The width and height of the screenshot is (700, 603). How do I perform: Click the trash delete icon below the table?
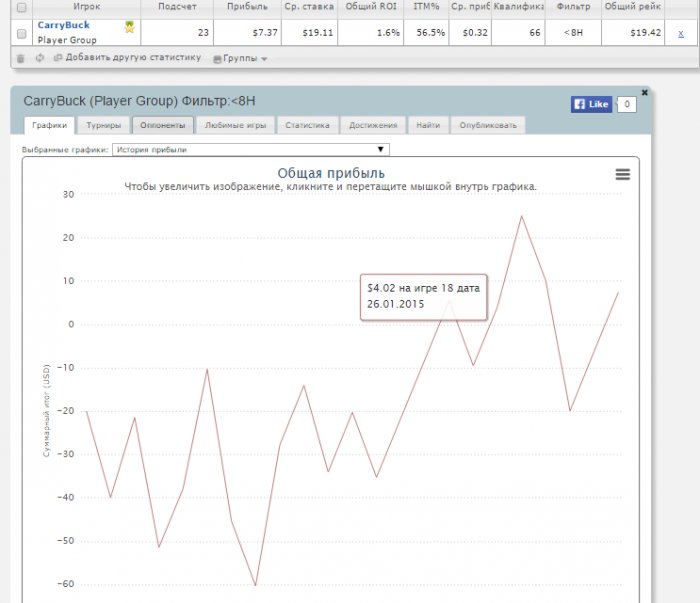[20, 58]
